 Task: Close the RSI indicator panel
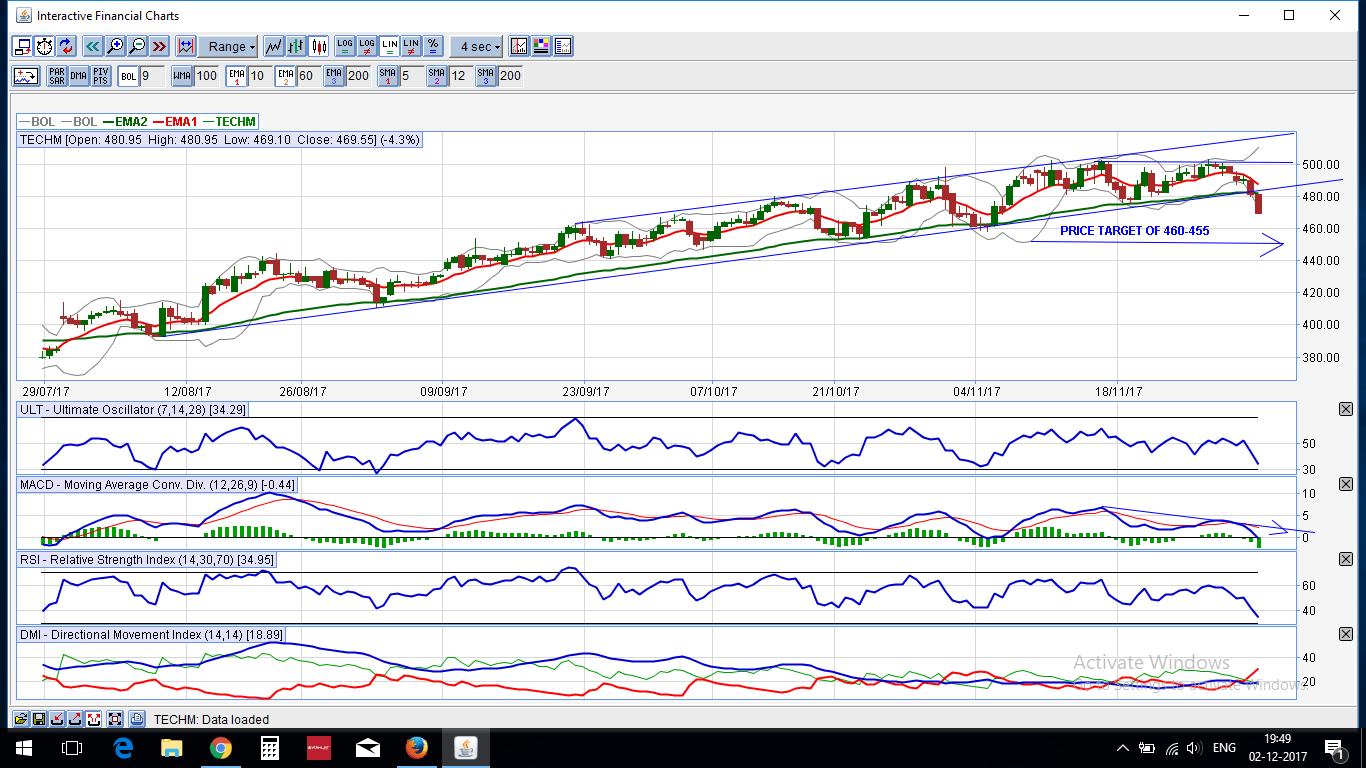pyautogui.click(x=1345, y=559)
